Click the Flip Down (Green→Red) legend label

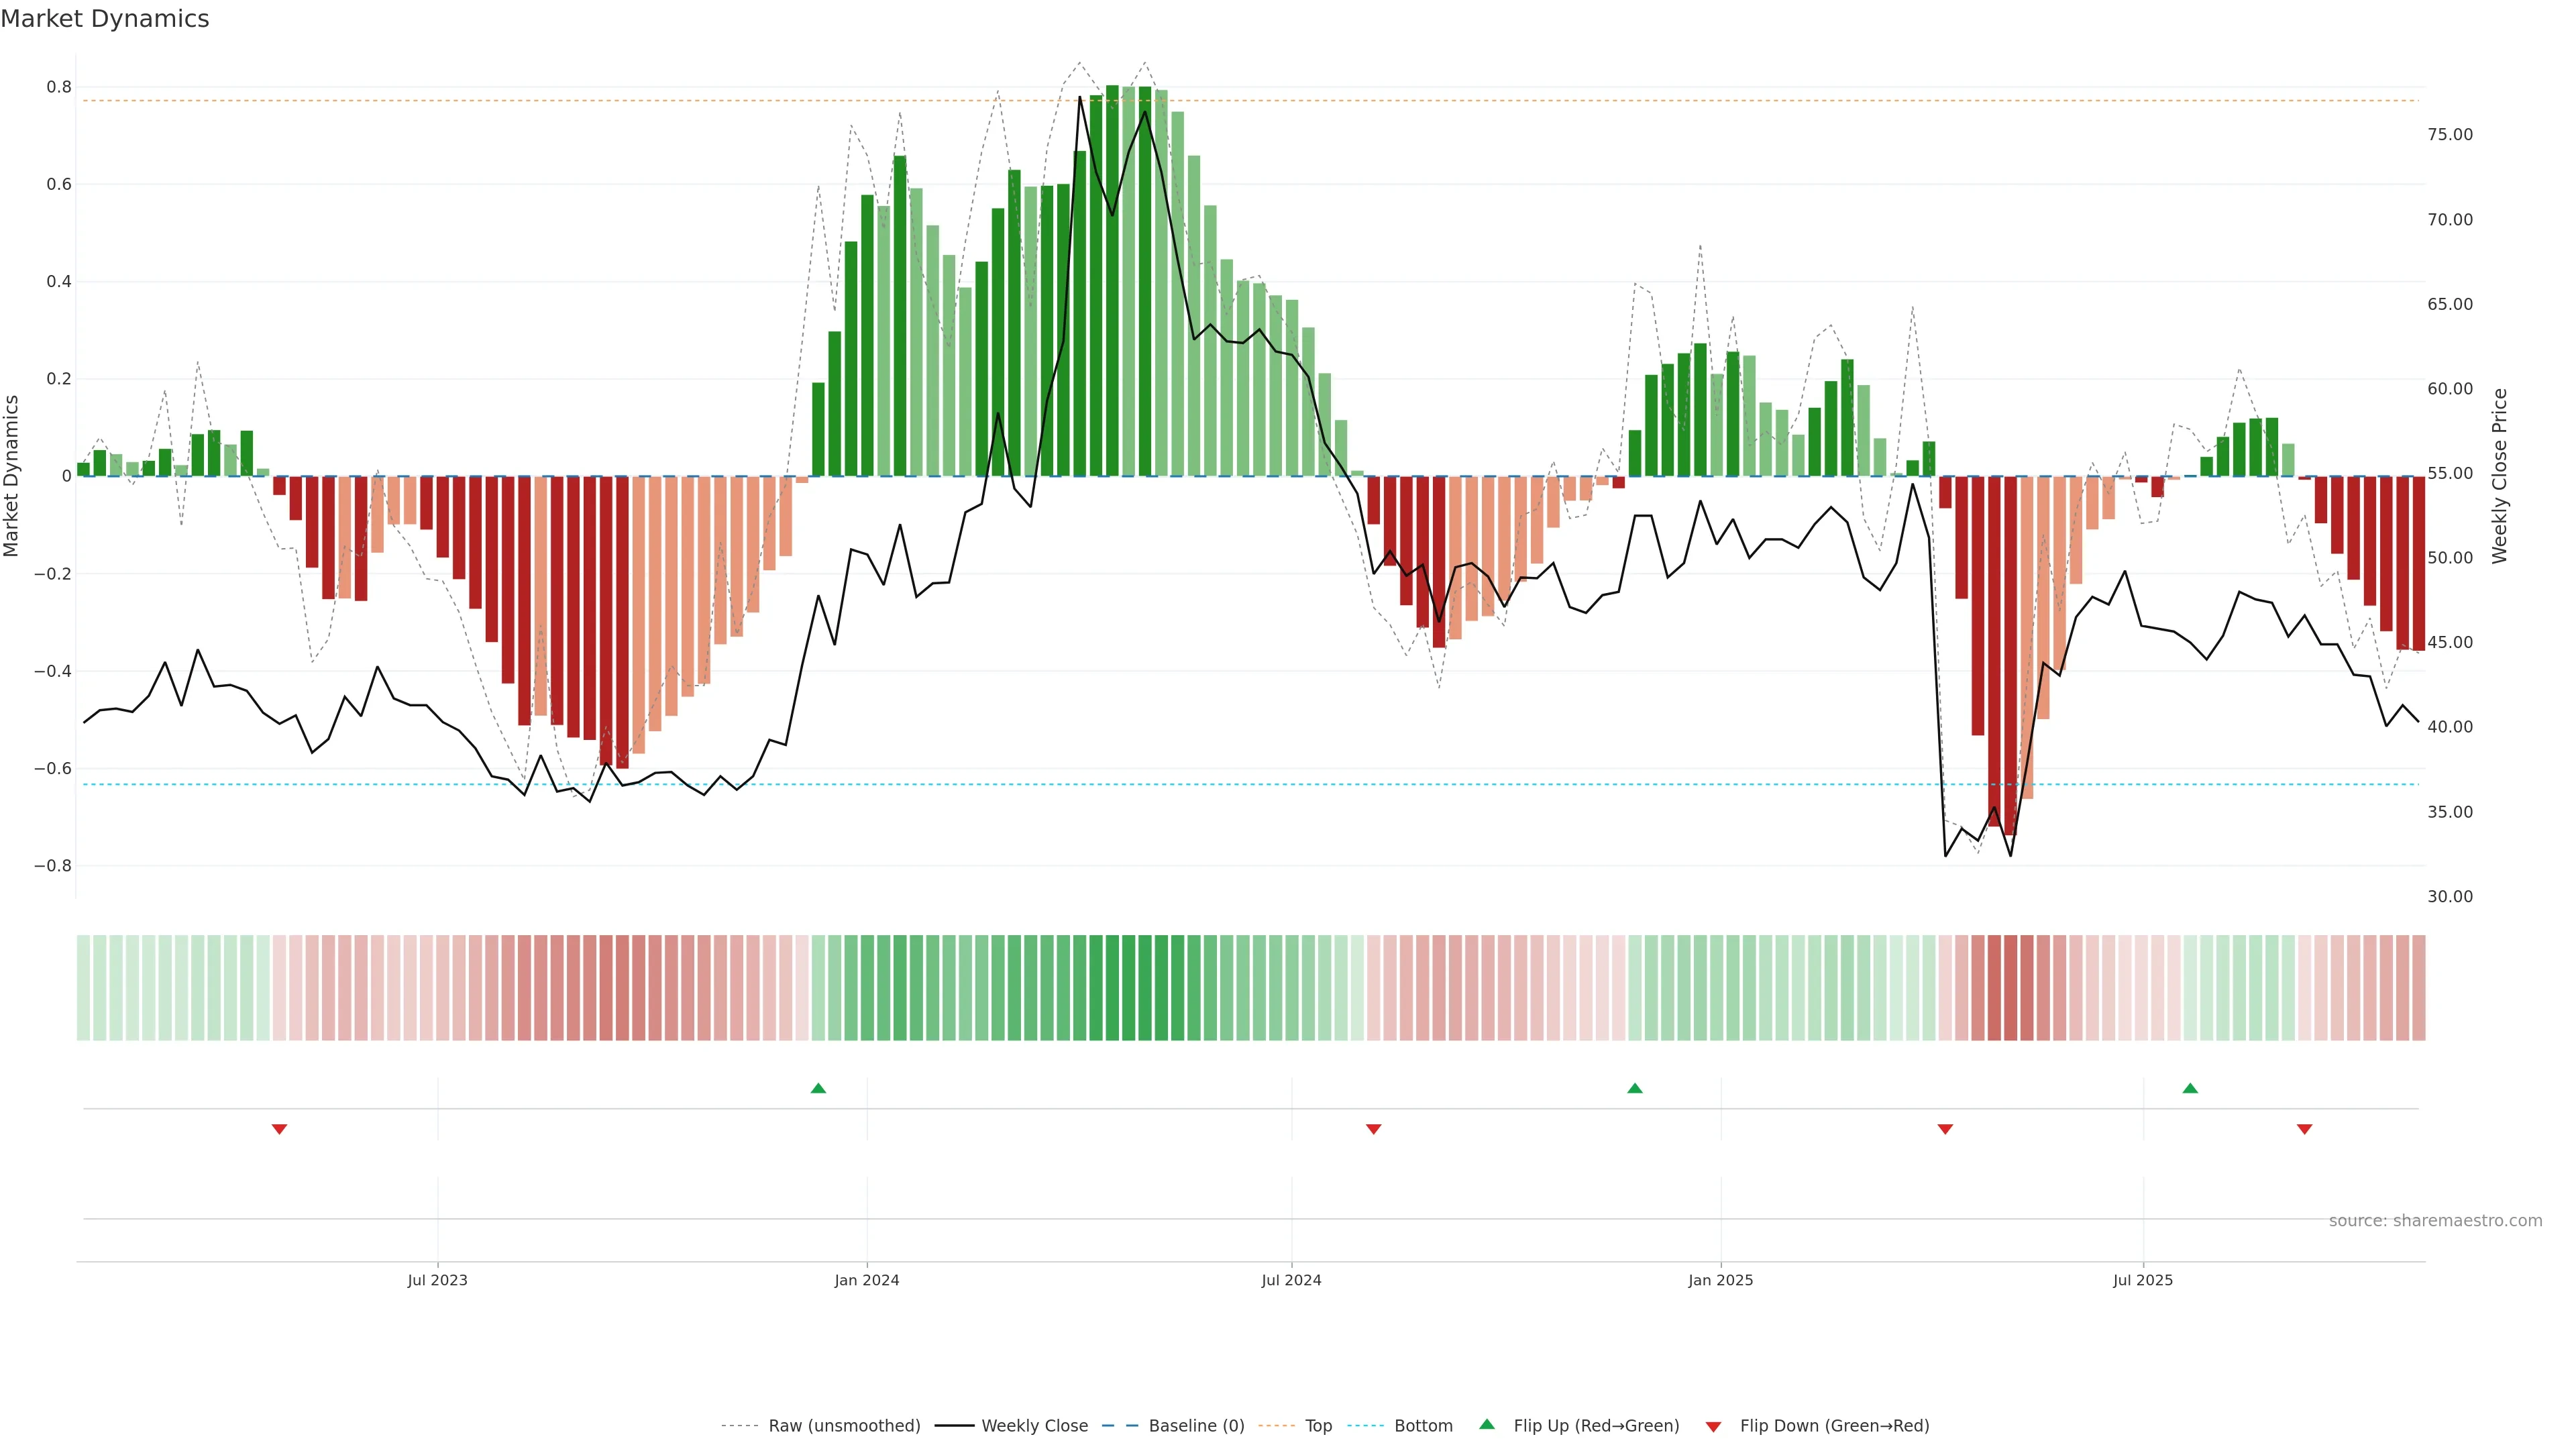click(1834, 1426)
